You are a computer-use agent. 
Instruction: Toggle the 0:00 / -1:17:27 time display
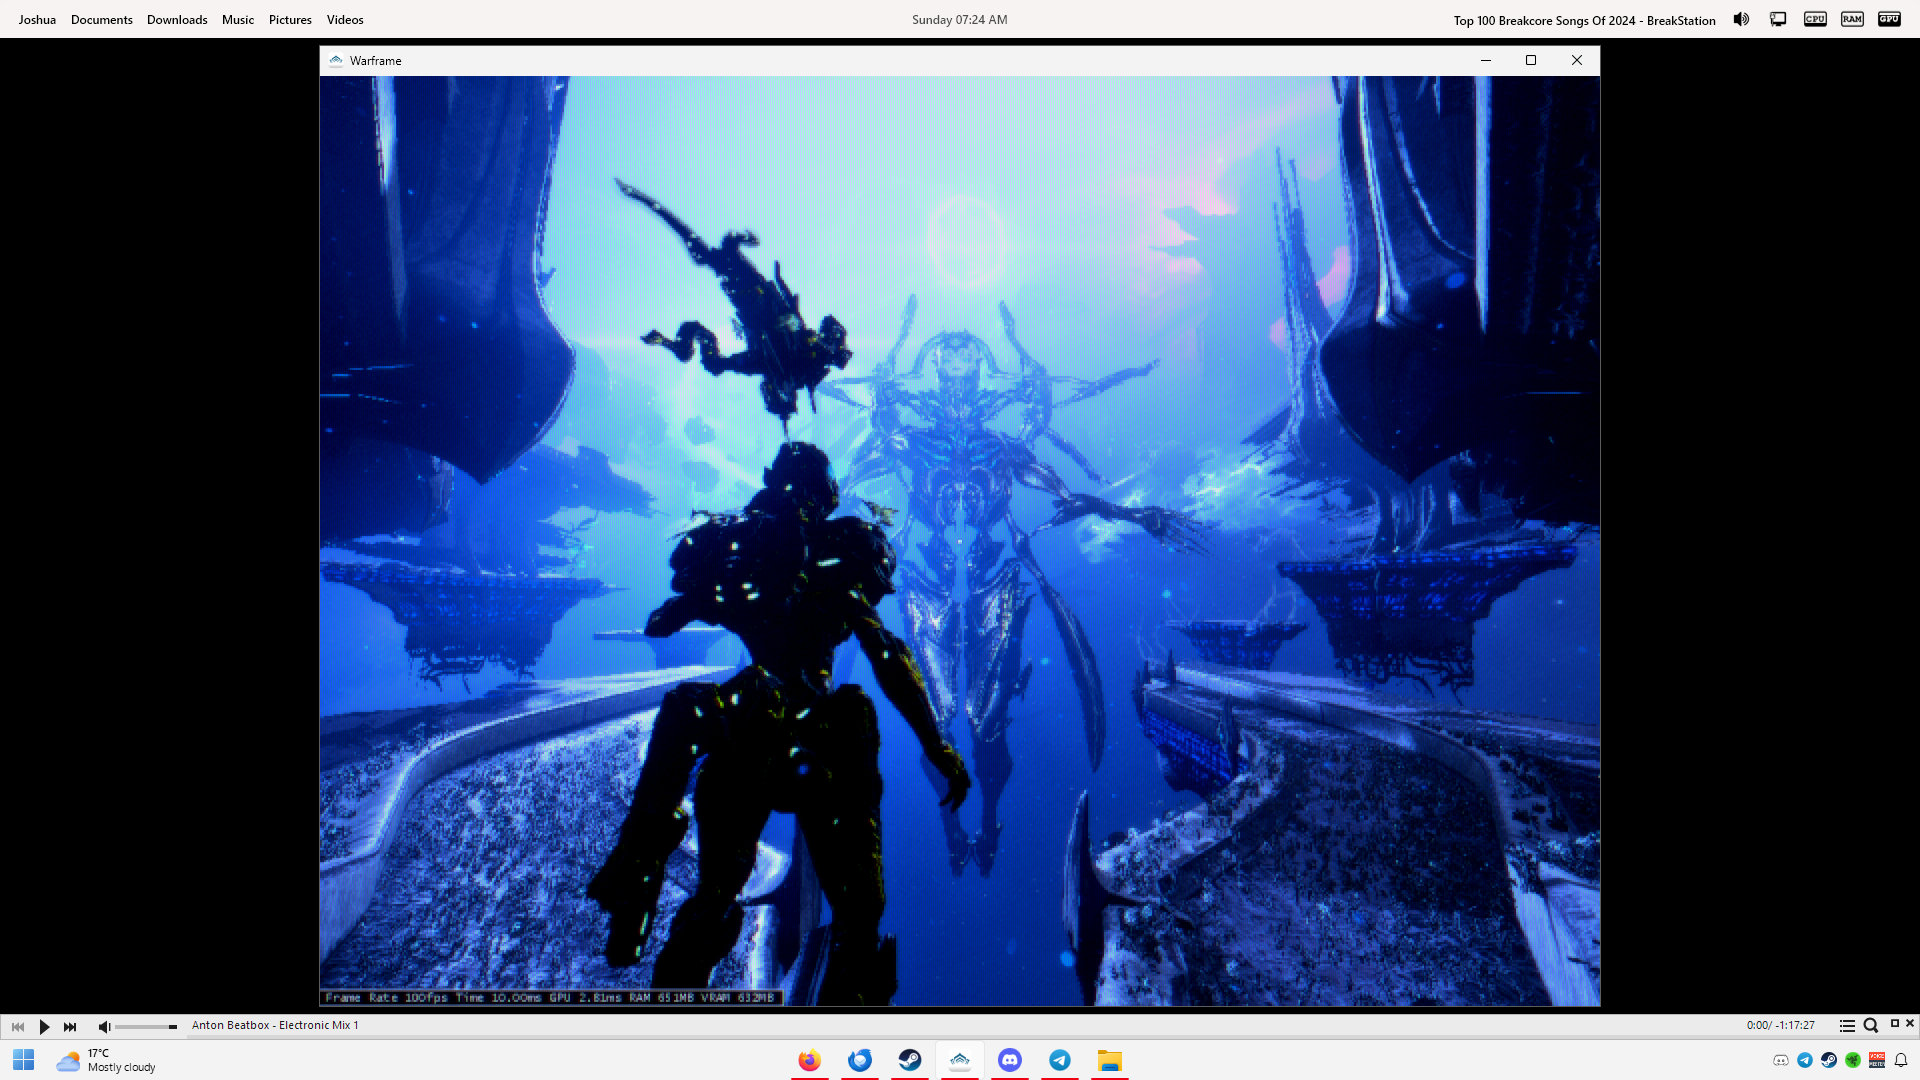coord(1780,1025)
